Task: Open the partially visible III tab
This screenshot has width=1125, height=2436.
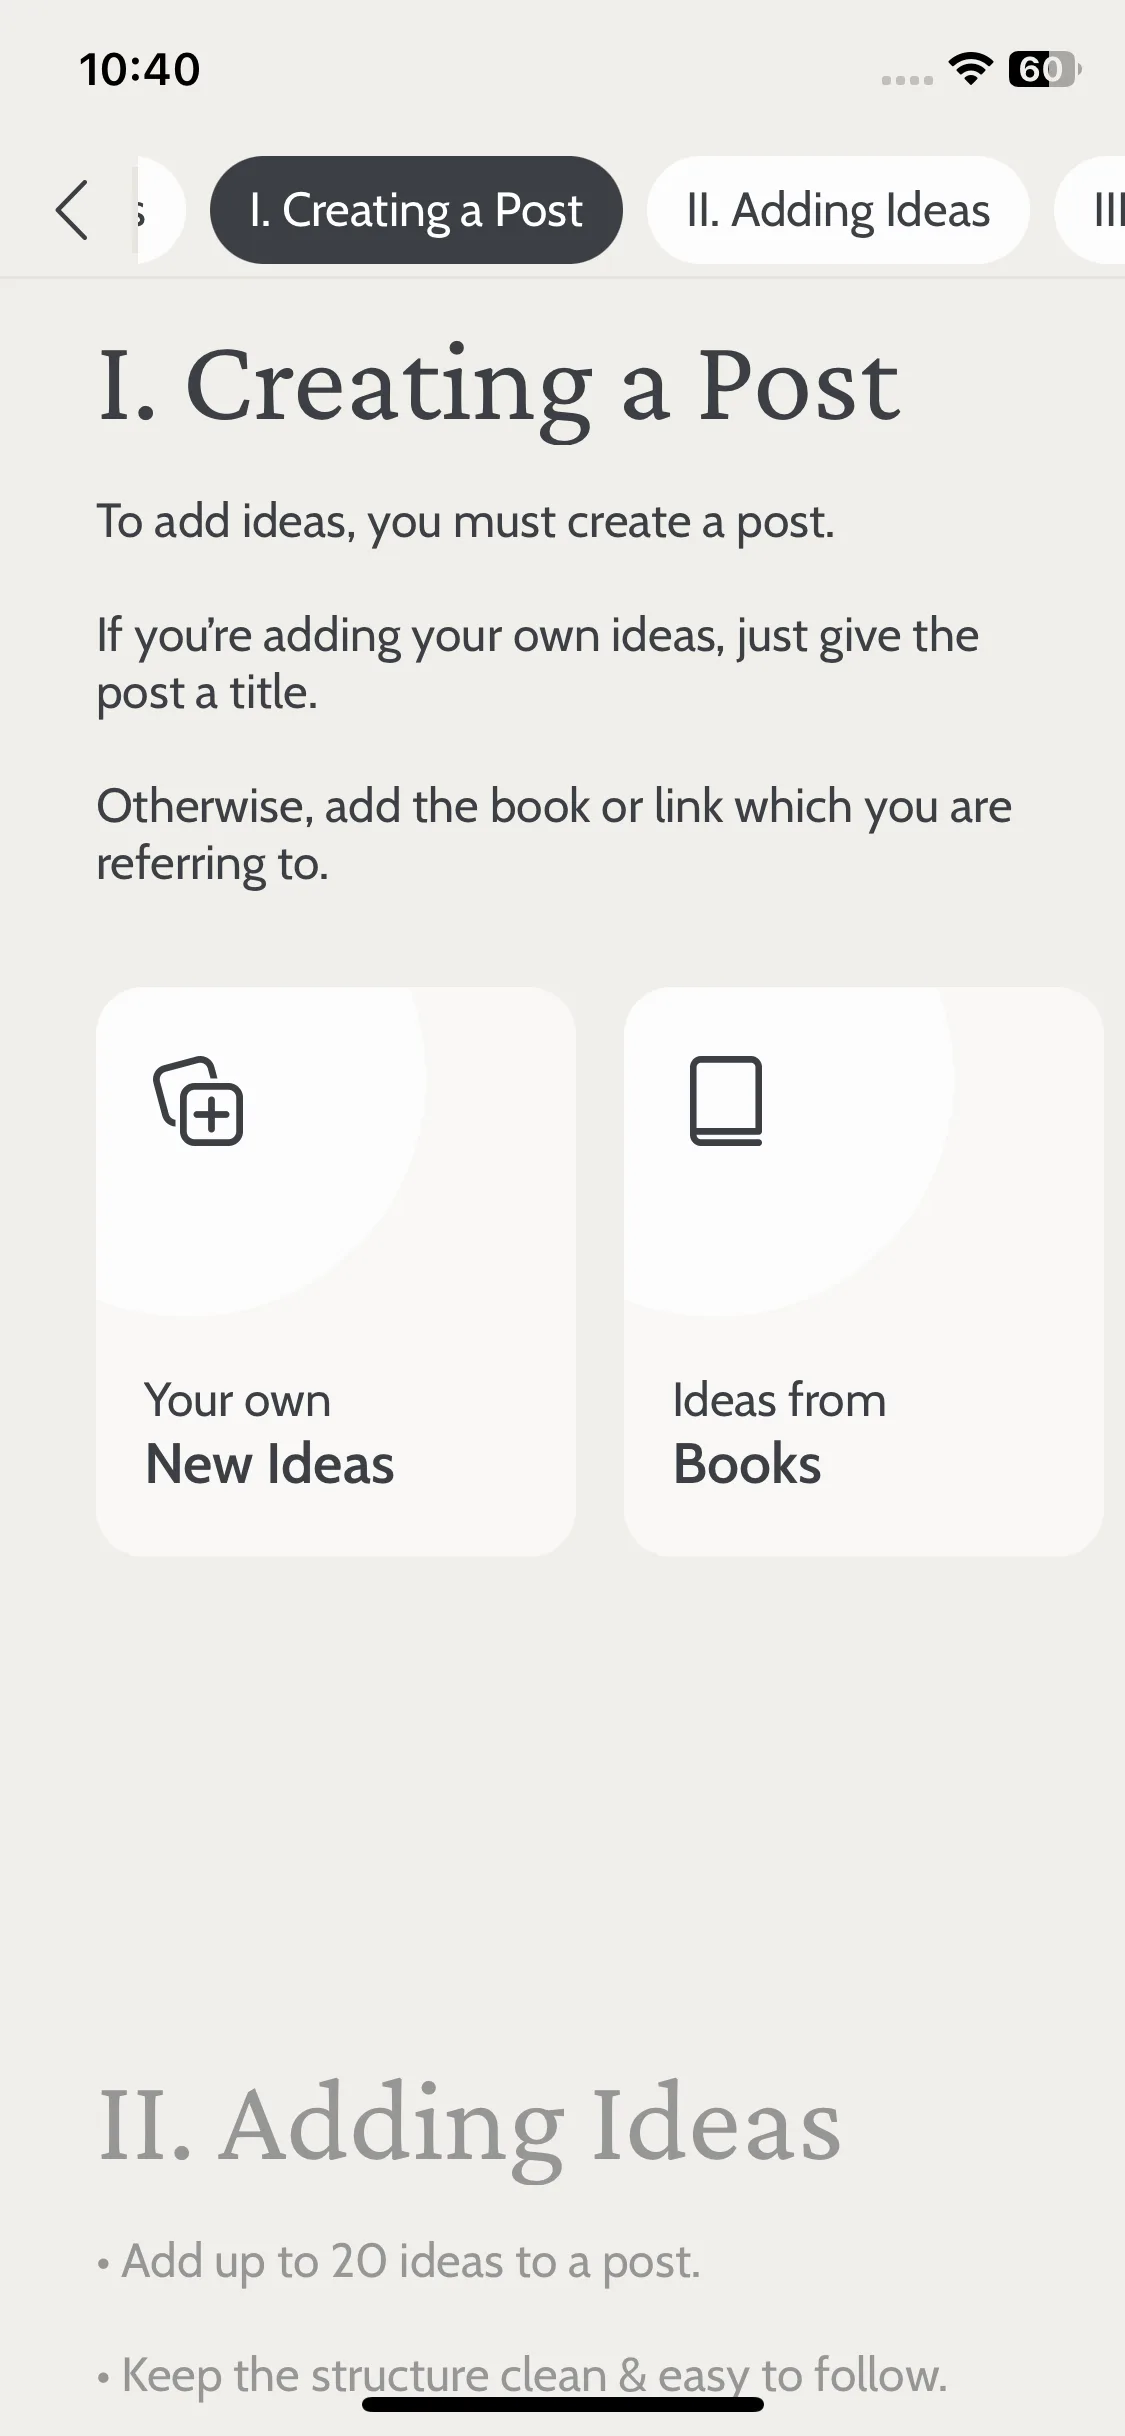Action: 1092,210
